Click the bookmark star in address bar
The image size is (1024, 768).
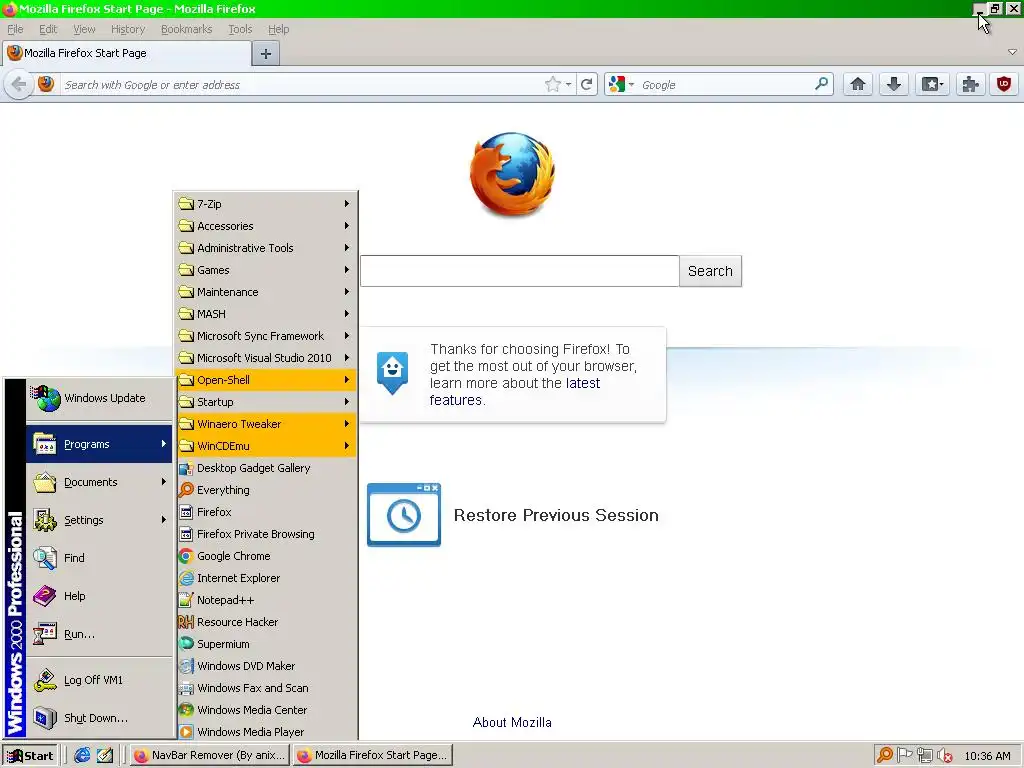pyautogui.click(x=552, y=84)
